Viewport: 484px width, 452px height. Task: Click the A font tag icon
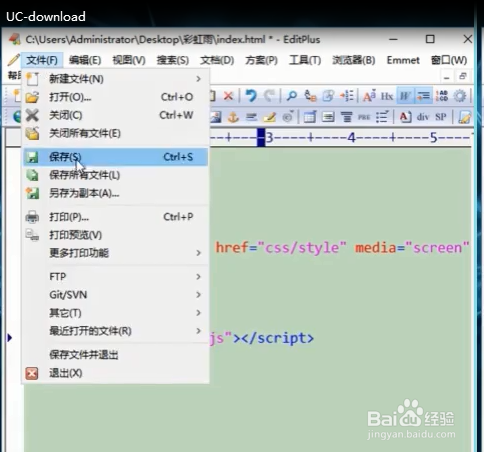tap(405, 117)
